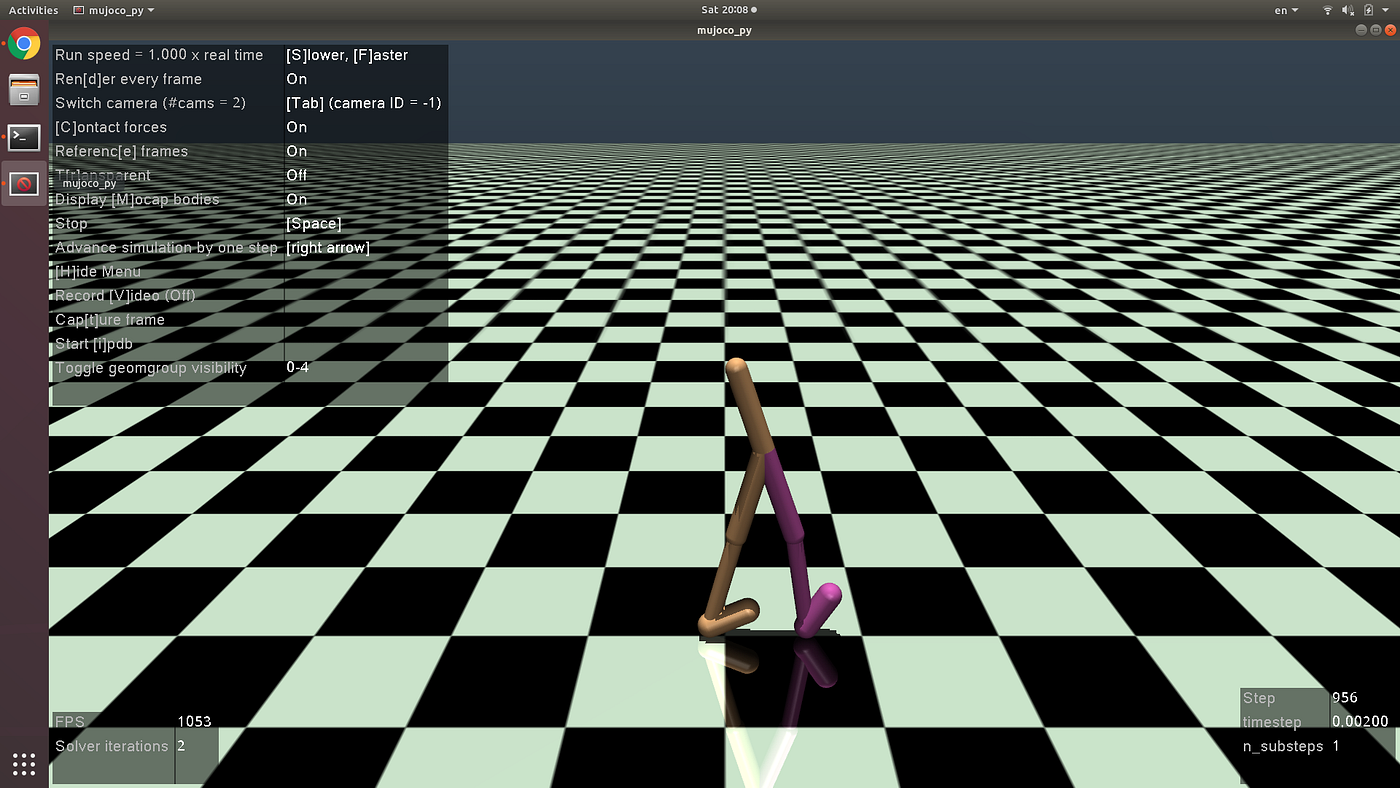Click 'On' value beside Display Mocap bodies
The image size is (1400, 788).
coord(296,199)
